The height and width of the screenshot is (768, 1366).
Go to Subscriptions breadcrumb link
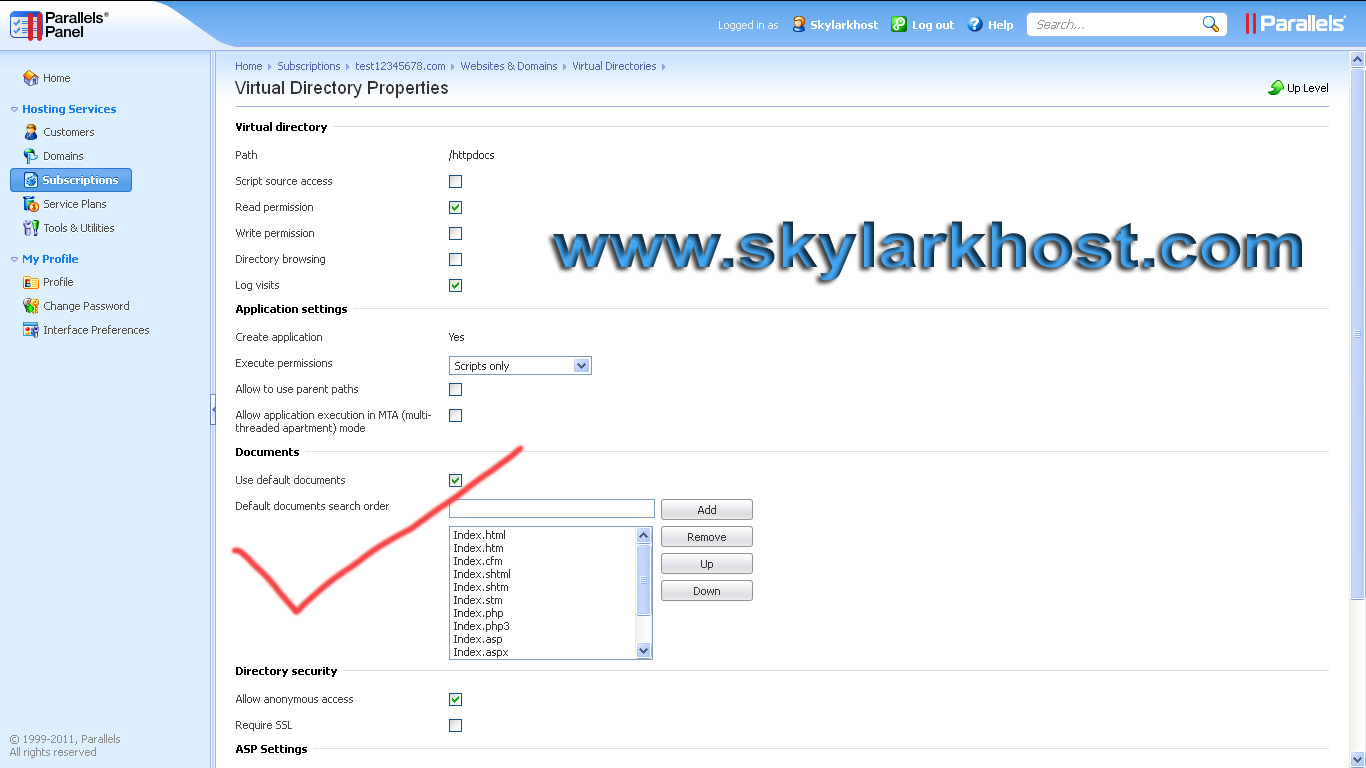[309, 66]
